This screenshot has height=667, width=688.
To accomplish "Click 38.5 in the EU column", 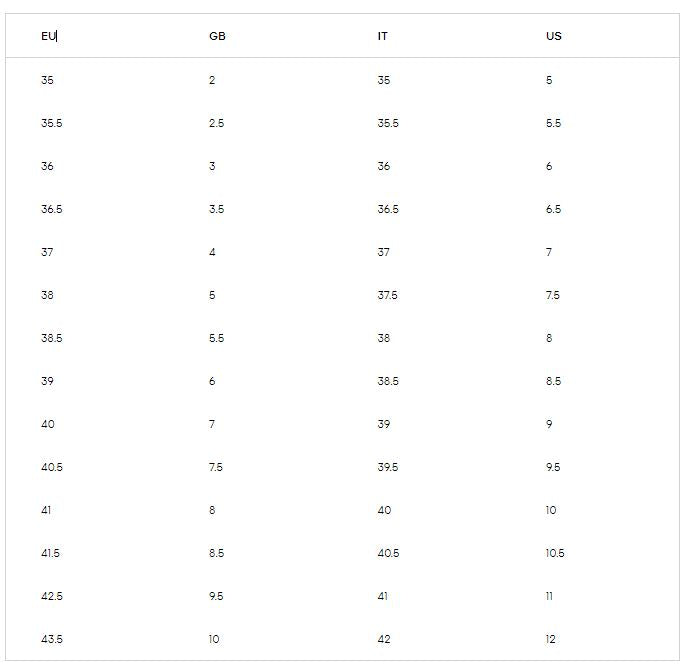I will (x=52, y=338).
